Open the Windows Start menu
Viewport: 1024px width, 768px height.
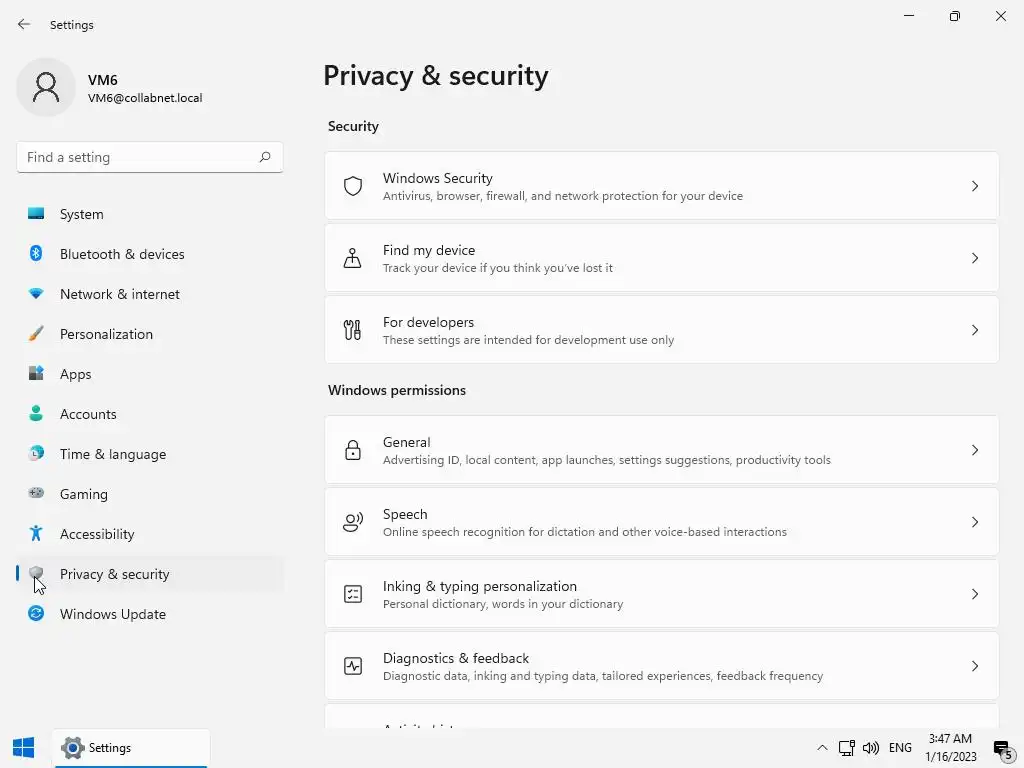pyautogui.click(x=24, y=747)
